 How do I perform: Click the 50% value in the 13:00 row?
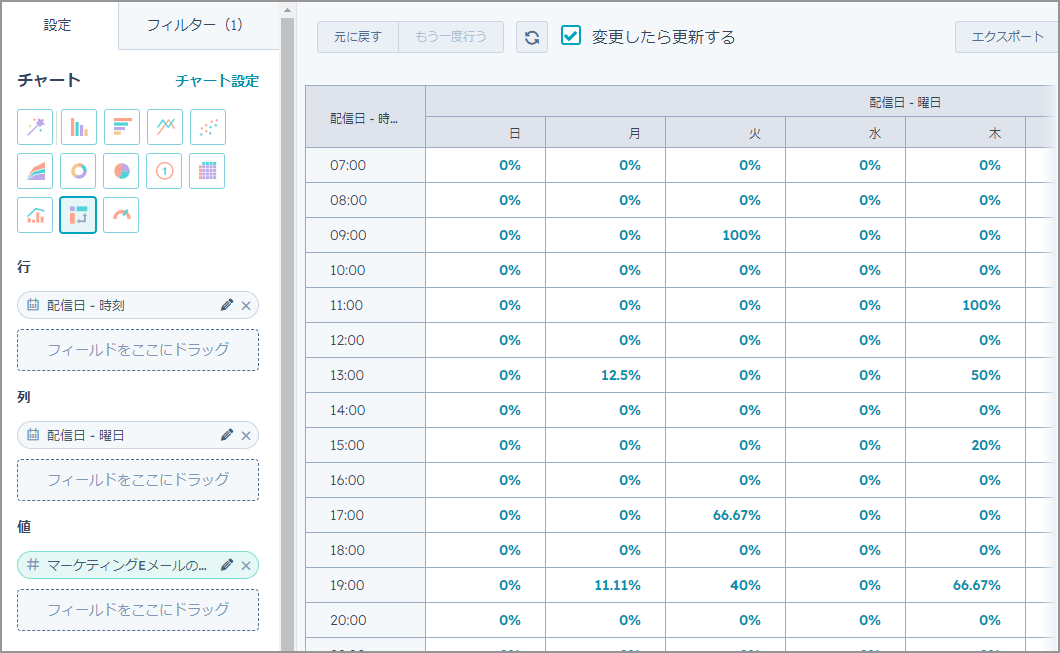point(986,375)
